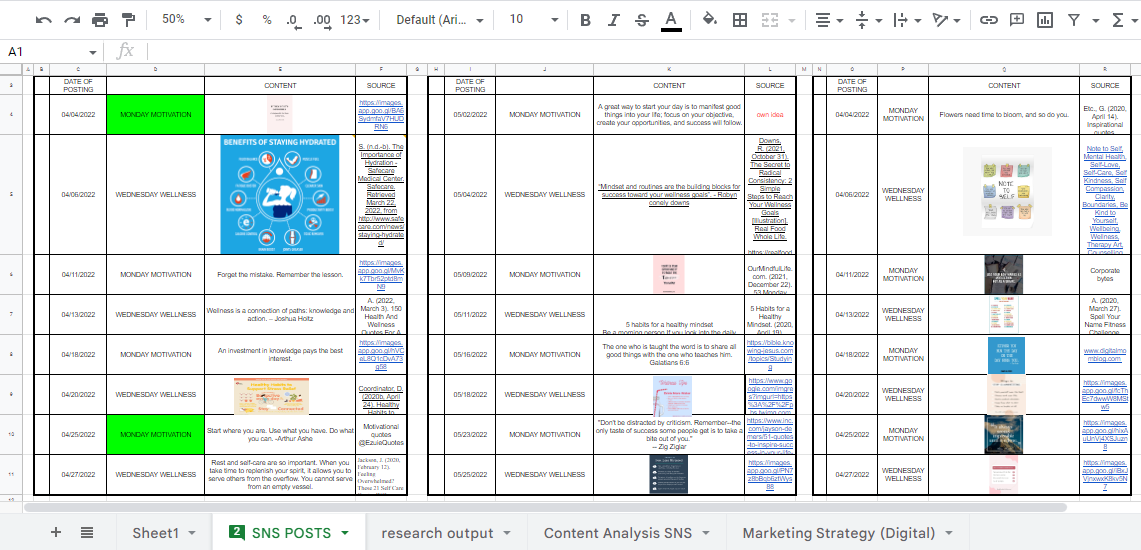Open the bible.knowing-jesus.com source link
Viewport: 1141px width, 550px height.
(x=770, y=354)
